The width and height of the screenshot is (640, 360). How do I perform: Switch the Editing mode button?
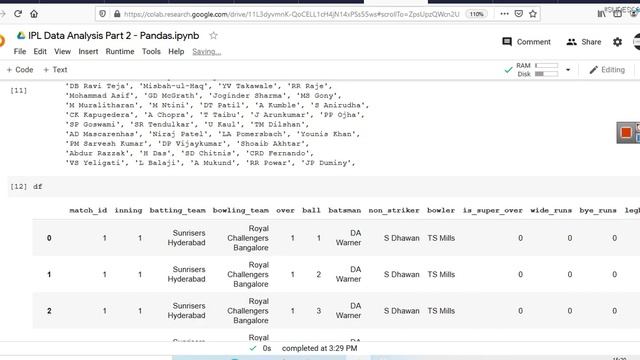607,70
